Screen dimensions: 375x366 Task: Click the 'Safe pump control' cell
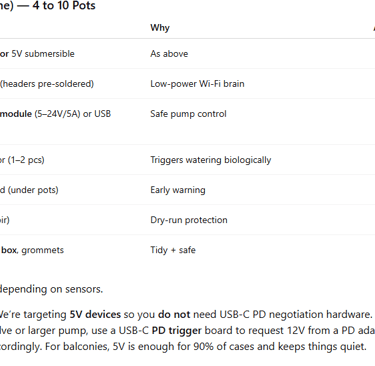[188, 114]
